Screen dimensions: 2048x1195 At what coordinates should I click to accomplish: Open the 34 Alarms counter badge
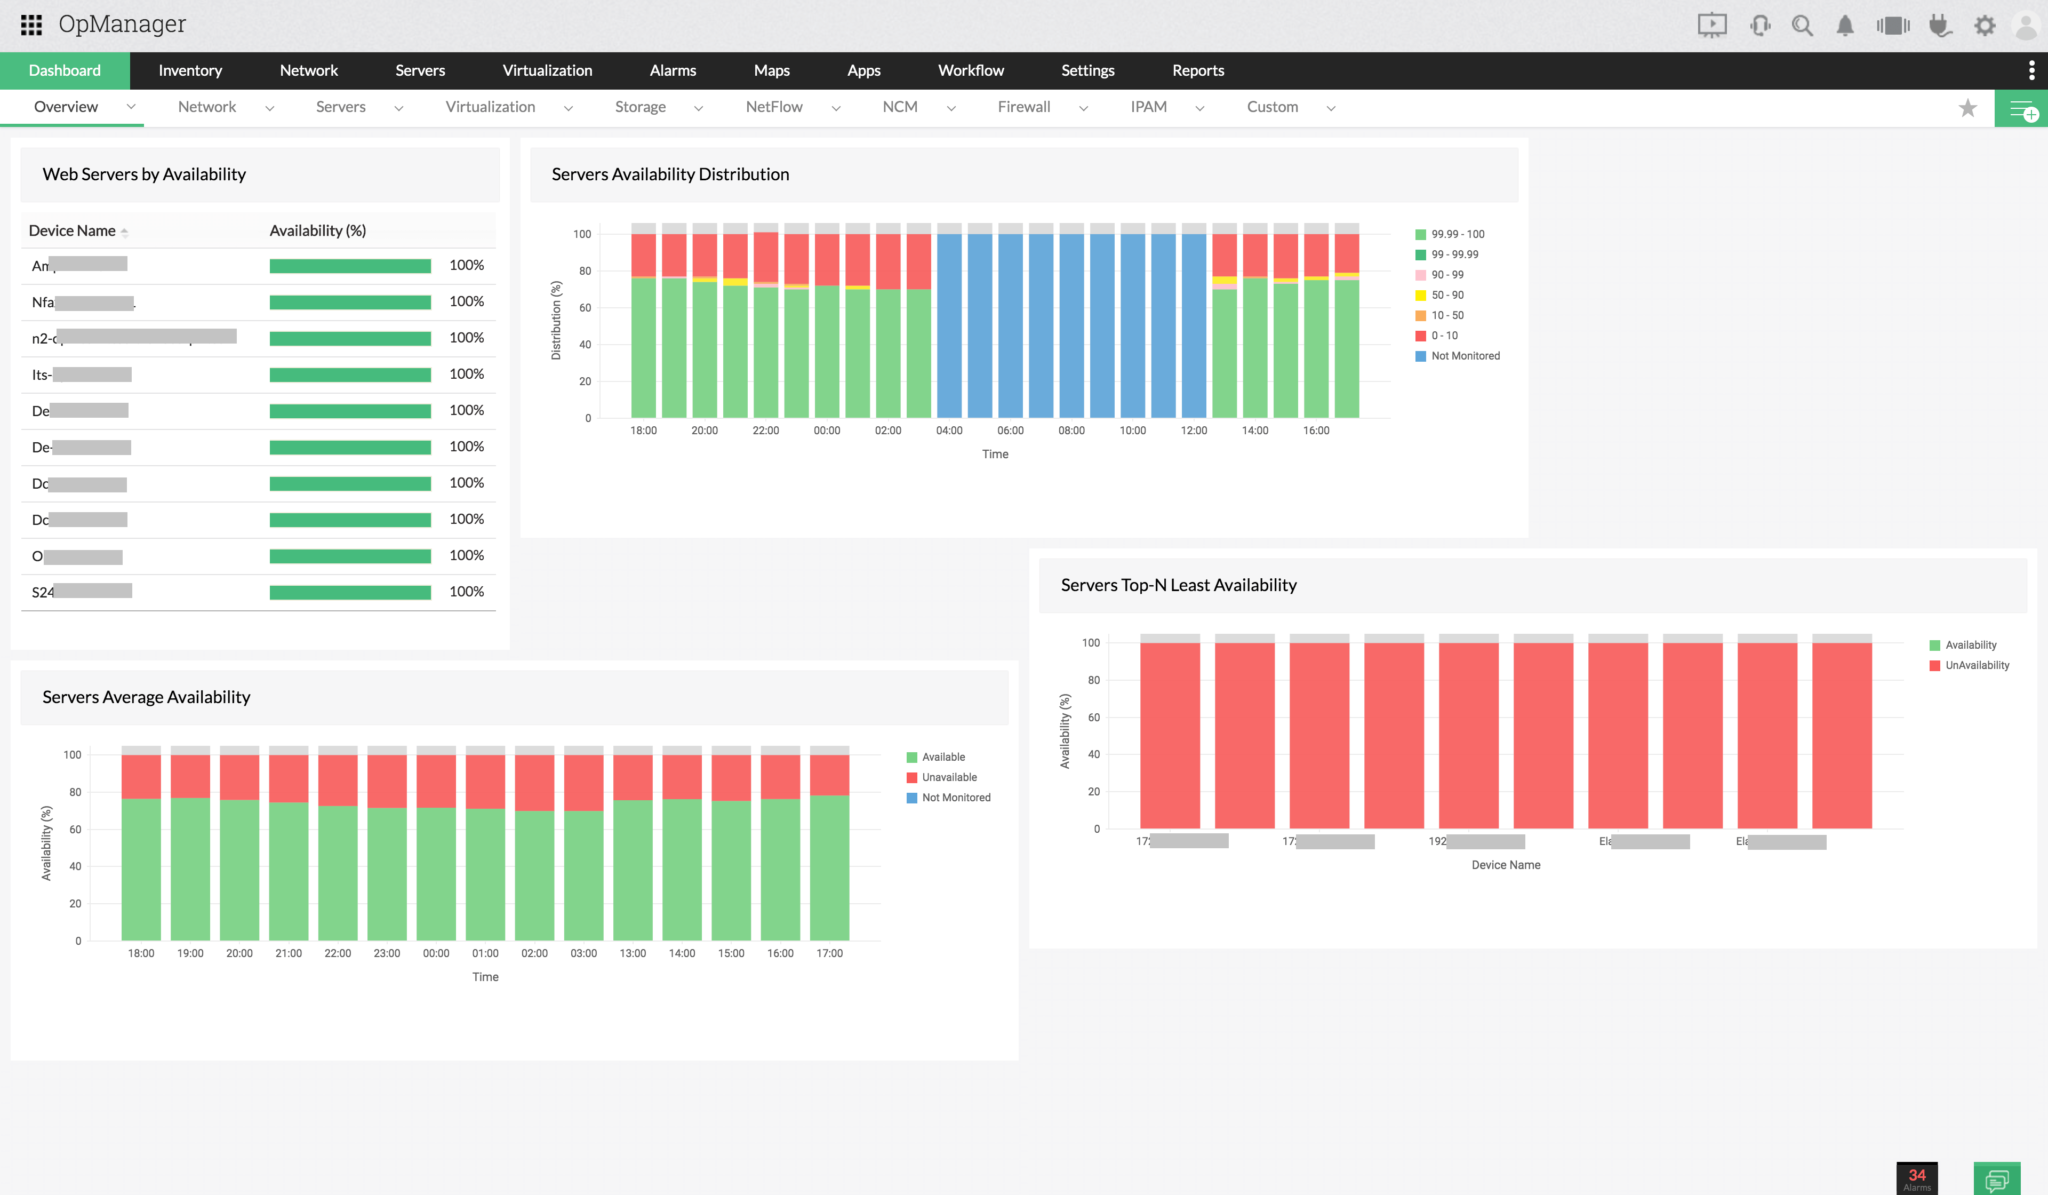click(x=1917, y=1179)
